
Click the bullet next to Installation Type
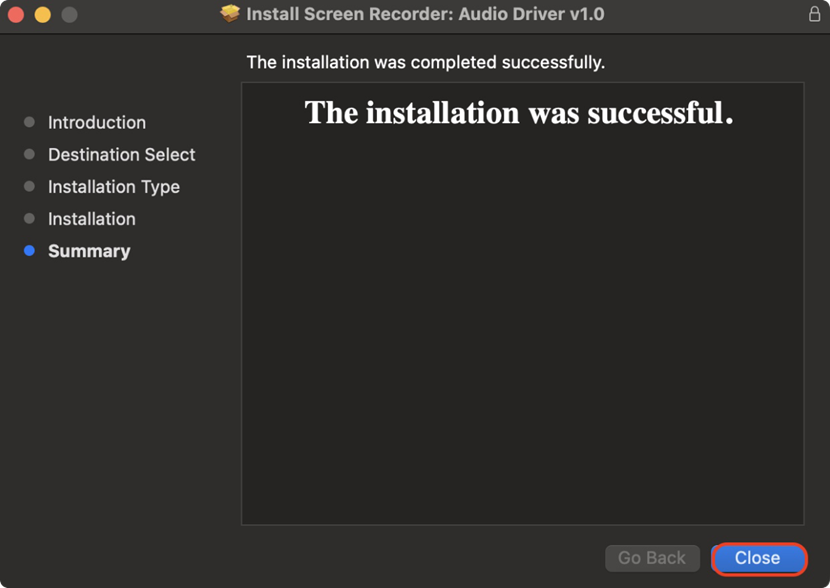[29, 187]
